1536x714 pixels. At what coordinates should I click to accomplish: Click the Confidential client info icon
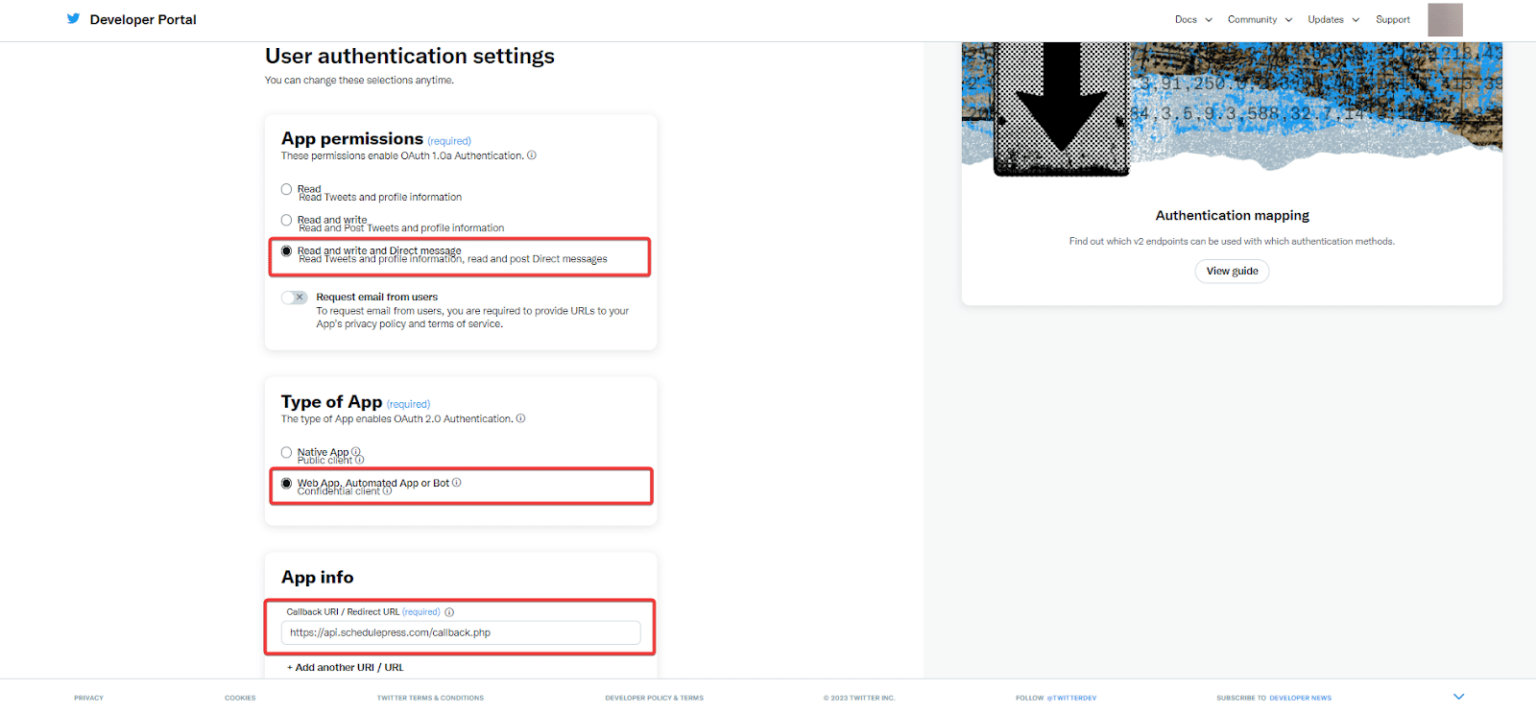click(387, 491)
